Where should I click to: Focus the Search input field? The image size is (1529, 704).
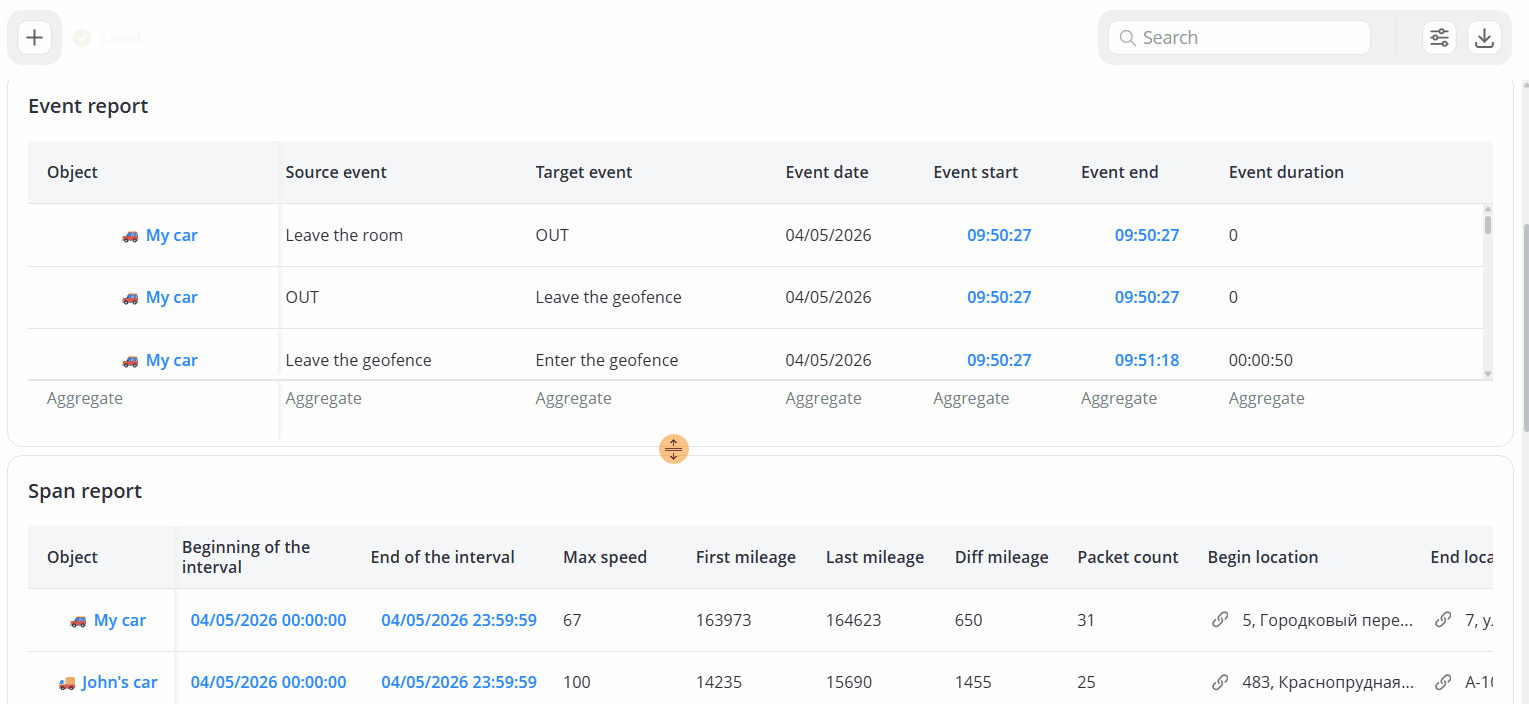tap(1239, 38)
